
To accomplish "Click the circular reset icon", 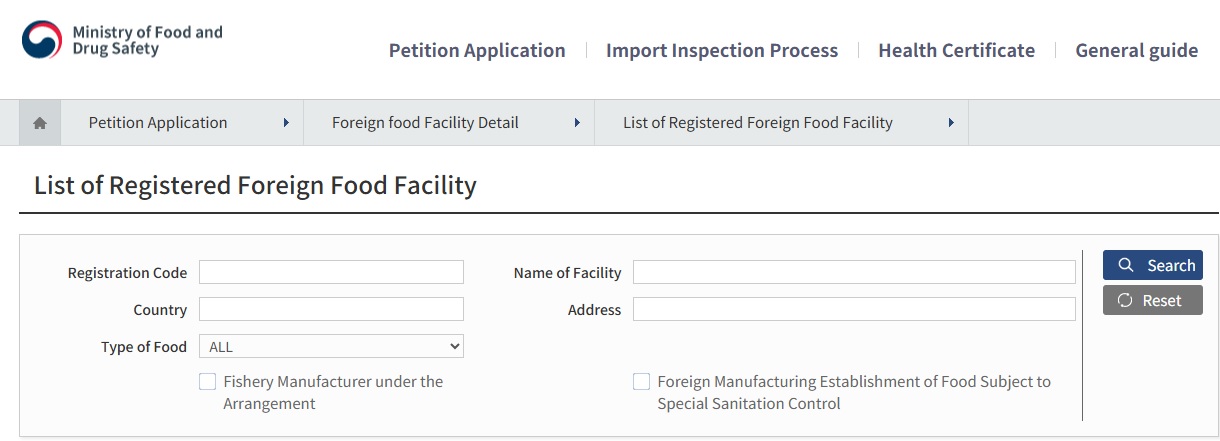I will pos(1125,300).
